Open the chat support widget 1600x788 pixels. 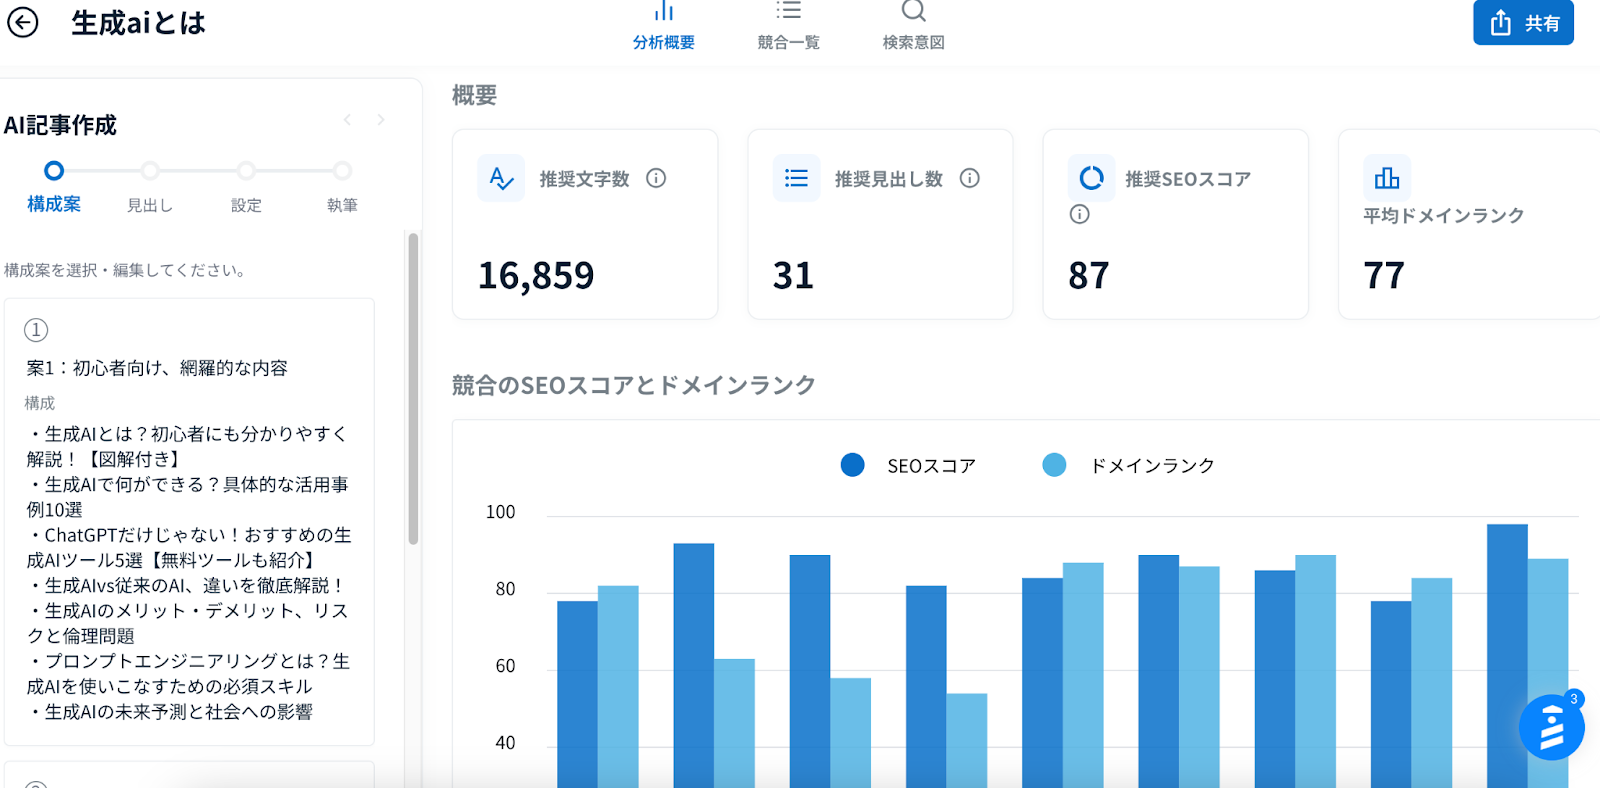point(1551,727)
